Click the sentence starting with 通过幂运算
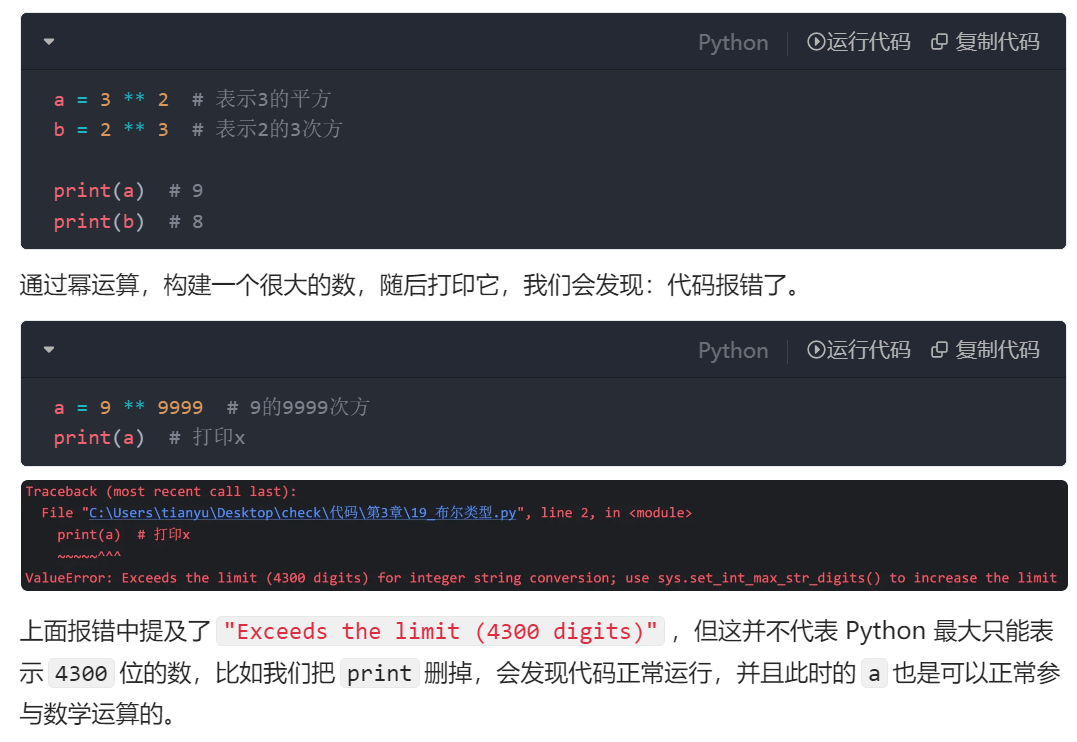Screen dimensions: 1077x742 (411, 284)
